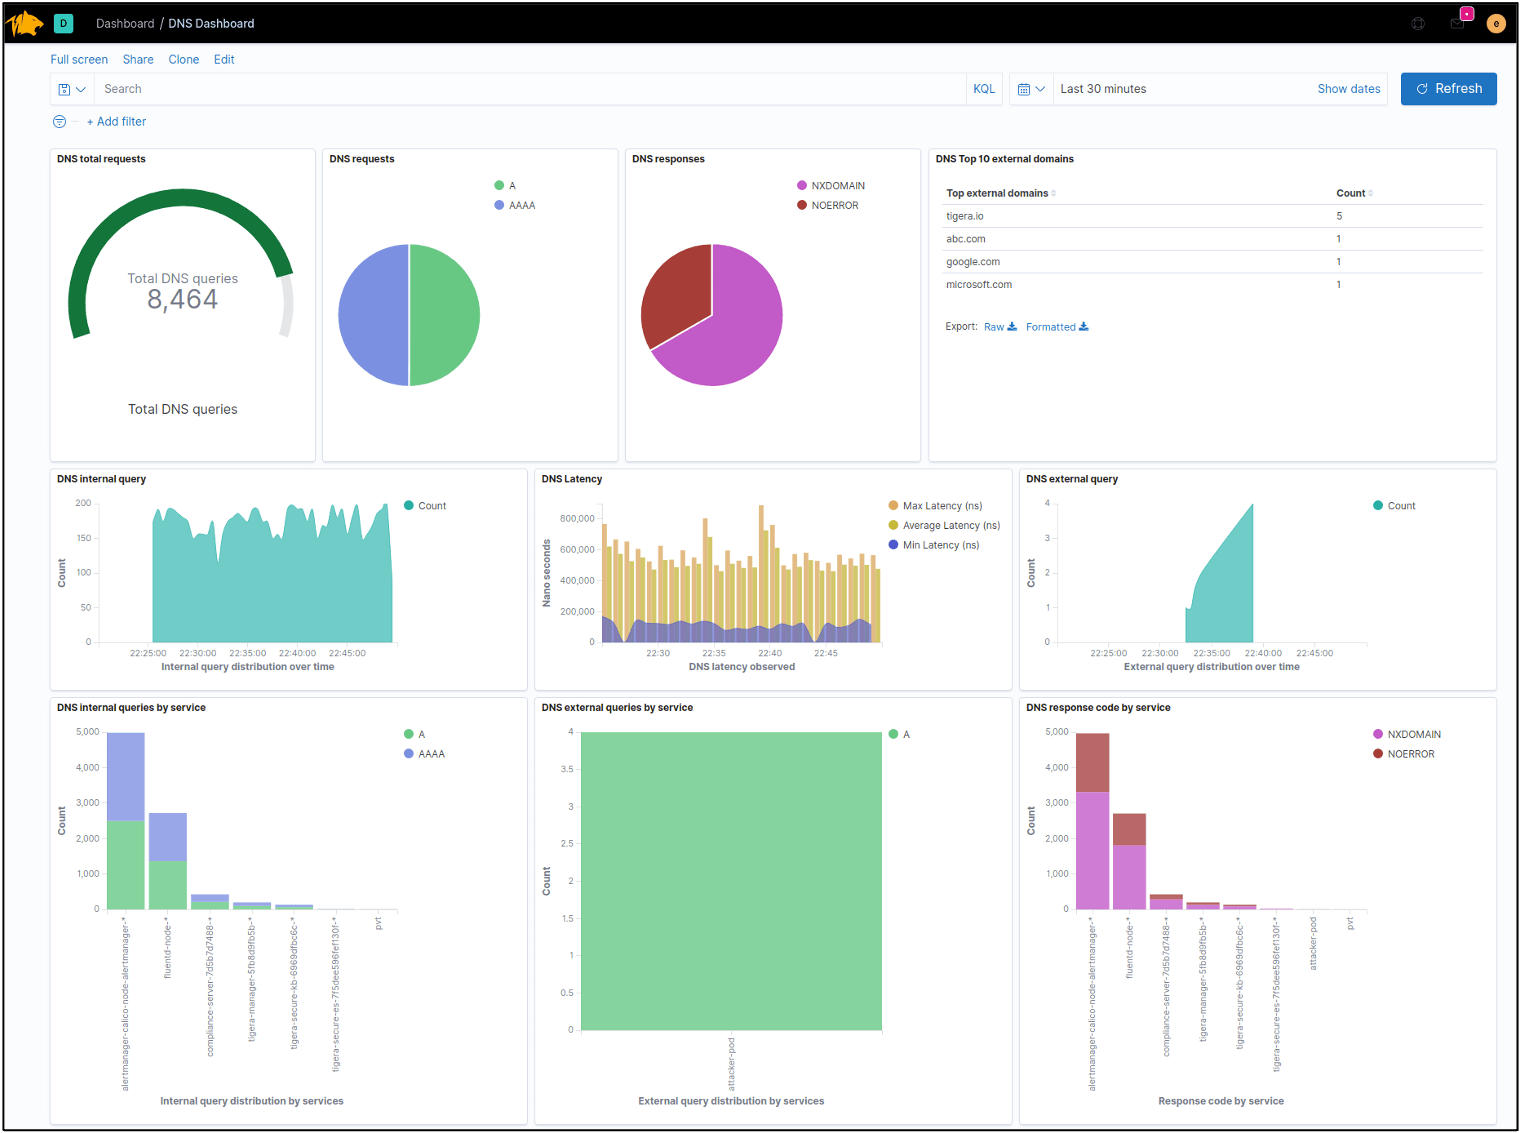Open the calendar quick time menu
The image size is (1520, 1133).
pyautogui.click(x=1031, y=89)
